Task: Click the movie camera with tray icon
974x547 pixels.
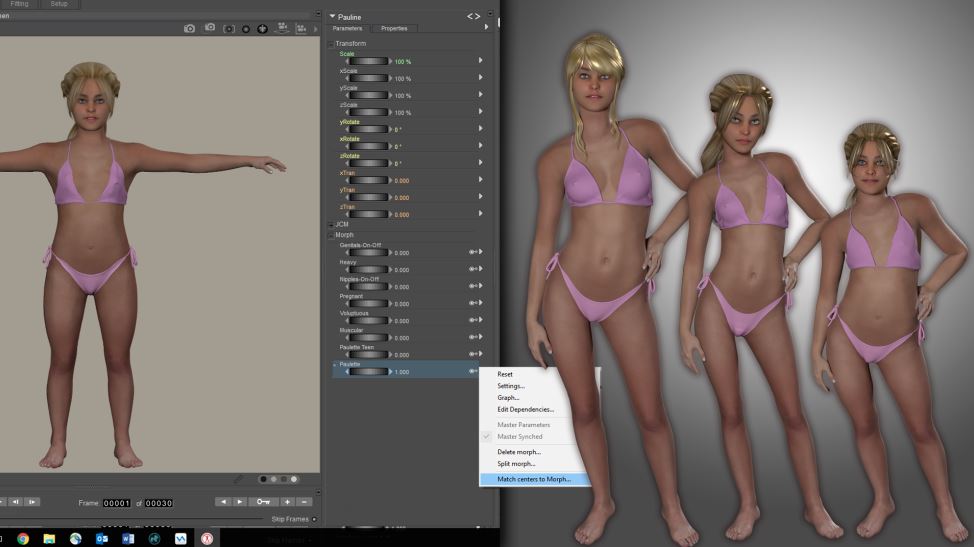Action: tap(282, 28)
